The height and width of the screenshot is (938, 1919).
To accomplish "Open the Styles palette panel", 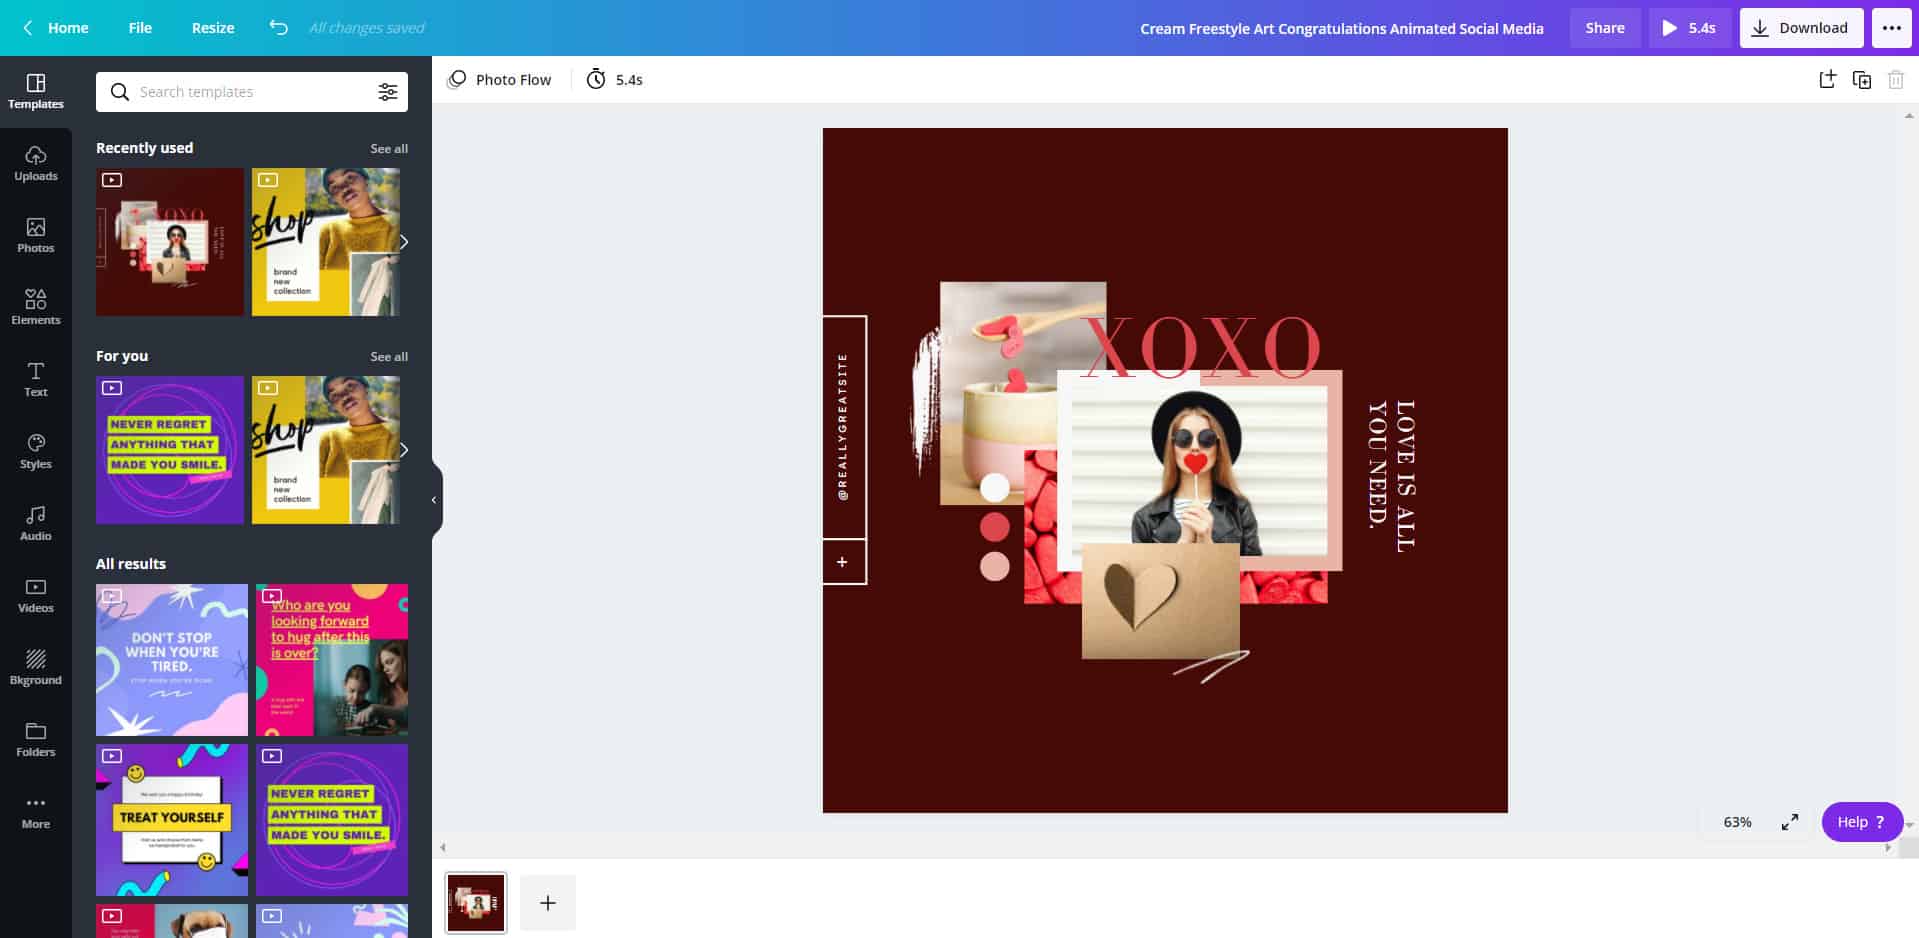I will 35,451.
